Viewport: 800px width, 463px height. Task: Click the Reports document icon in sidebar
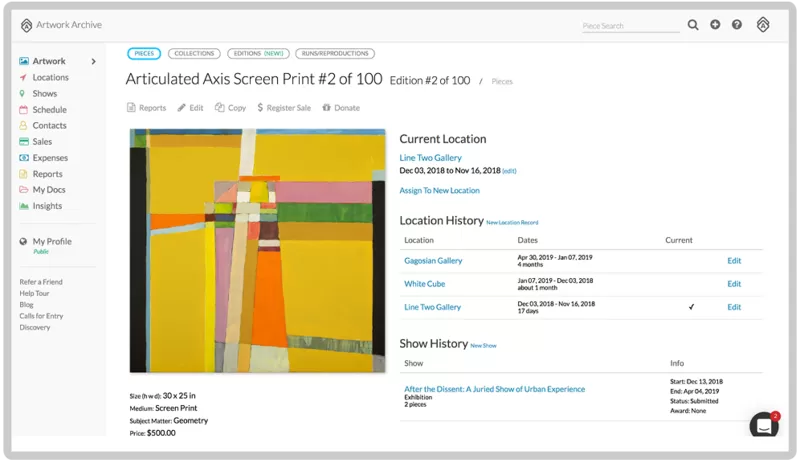coord(23,174)
